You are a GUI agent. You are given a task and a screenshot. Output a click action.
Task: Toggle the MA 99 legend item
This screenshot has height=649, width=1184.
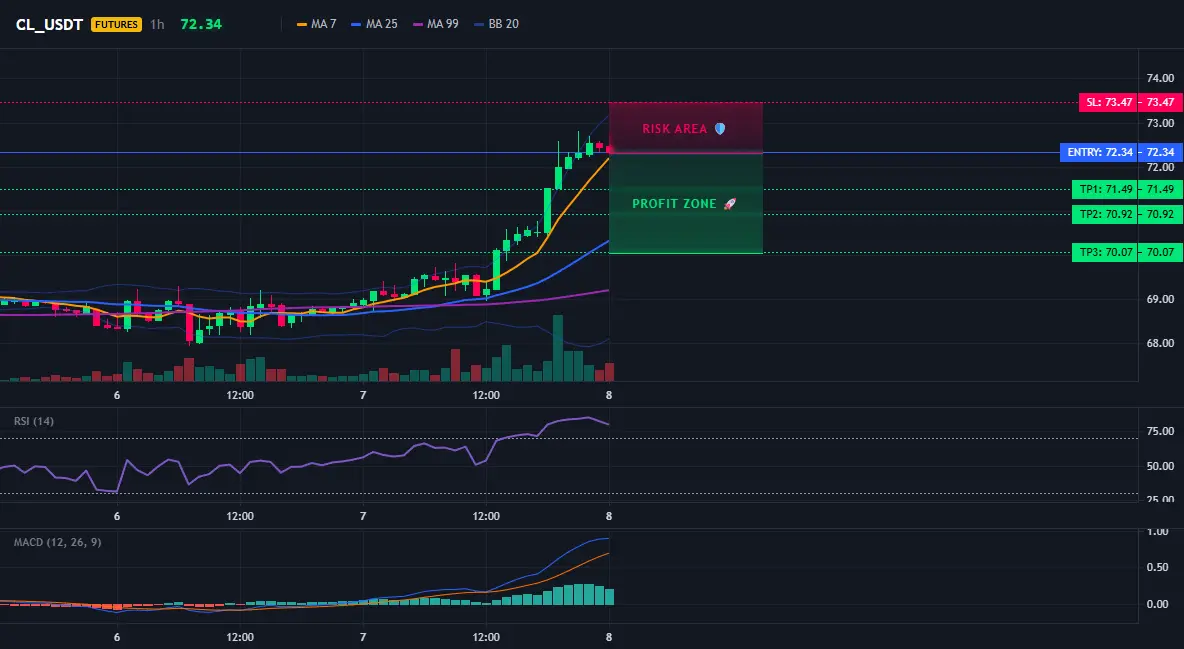pyautogui.click(x=436, y=24)
